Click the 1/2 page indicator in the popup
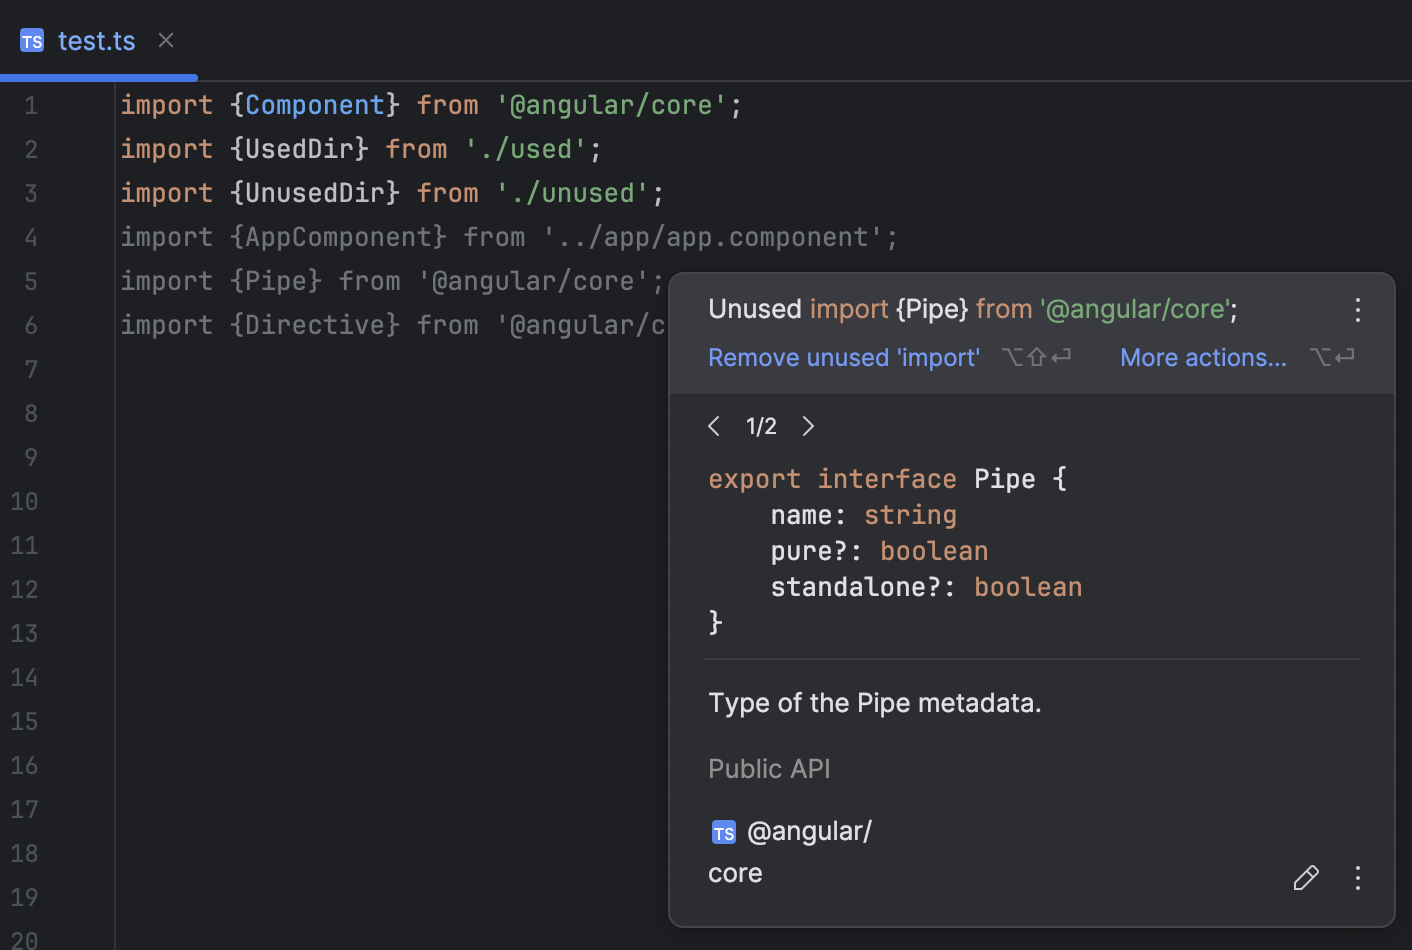The image size is (1412, 950). point(761,426)
